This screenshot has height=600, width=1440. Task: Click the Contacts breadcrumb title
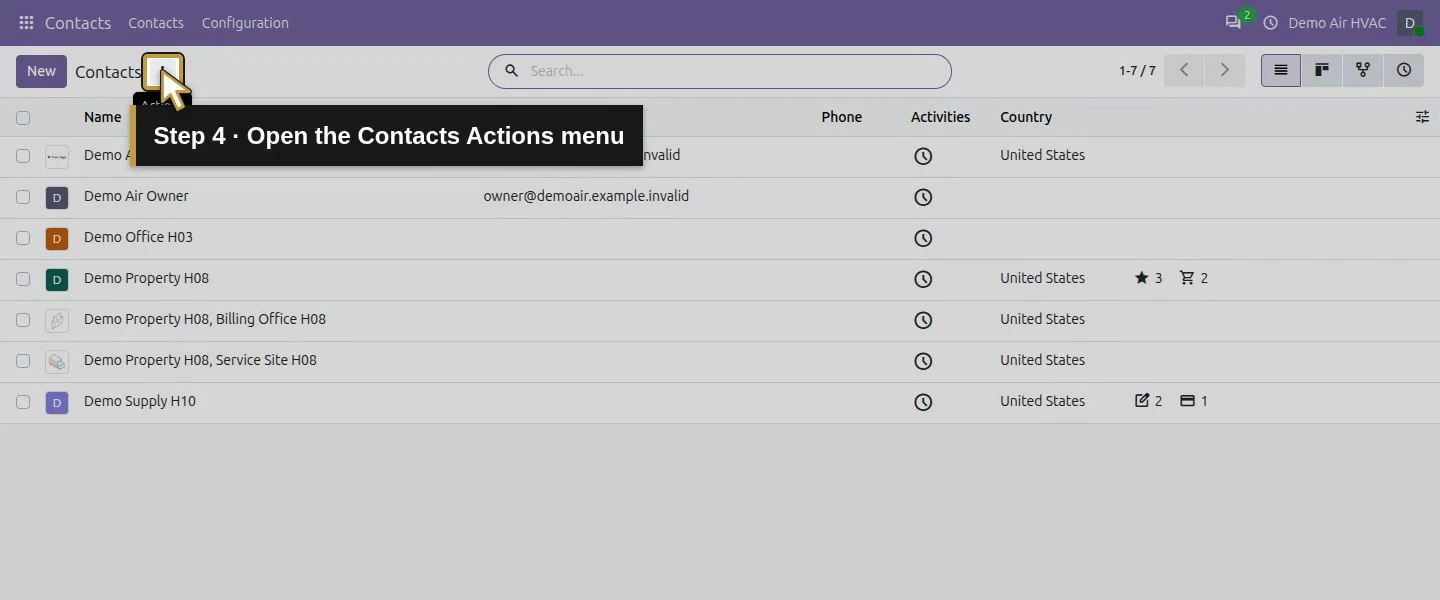pos(108,72)
